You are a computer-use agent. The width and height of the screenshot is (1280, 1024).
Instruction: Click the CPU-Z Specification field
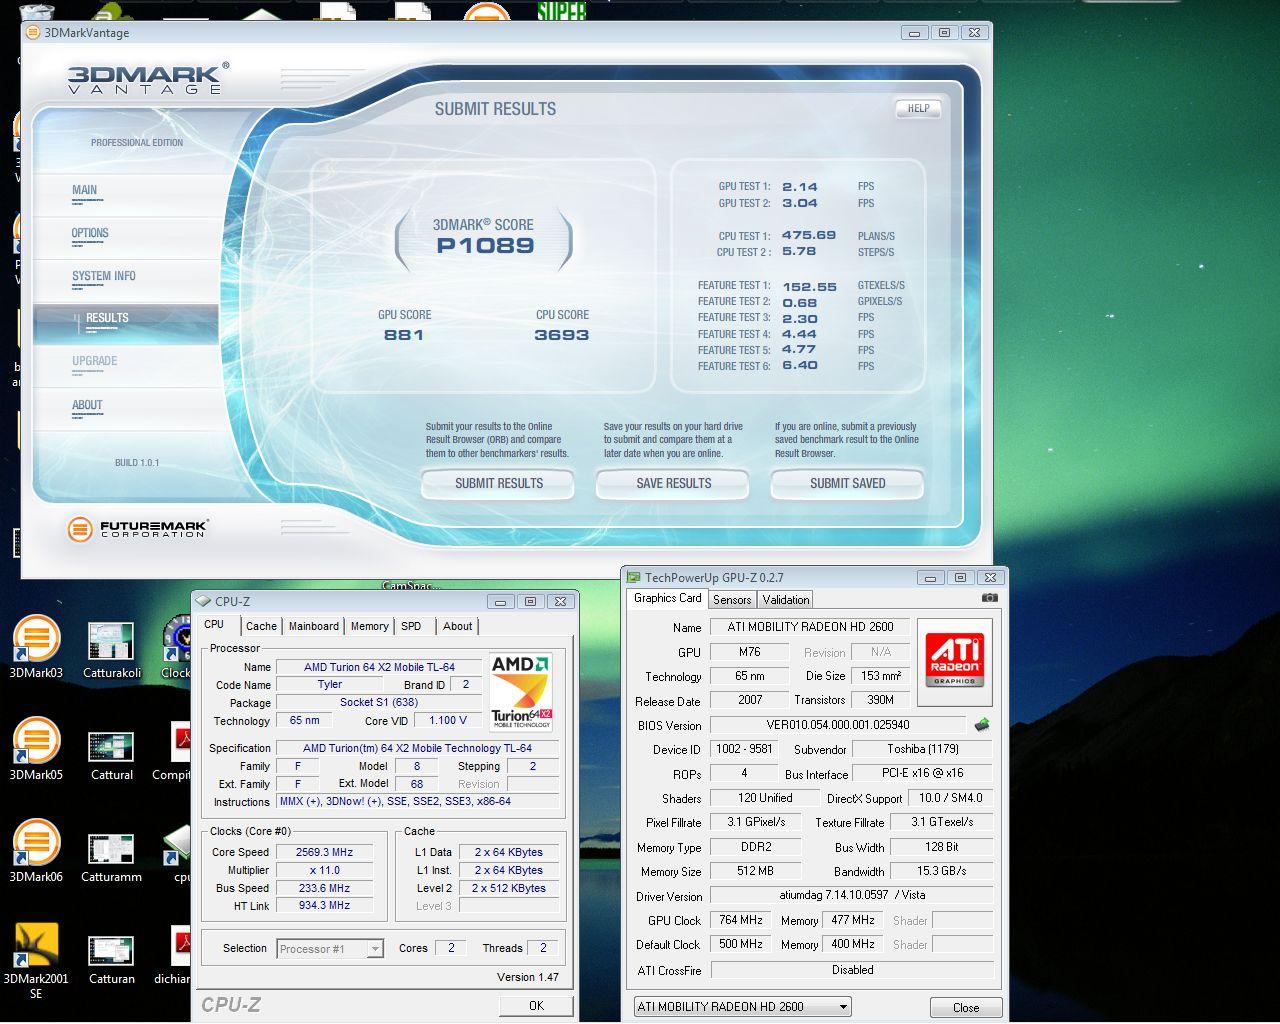pos(417,748)
